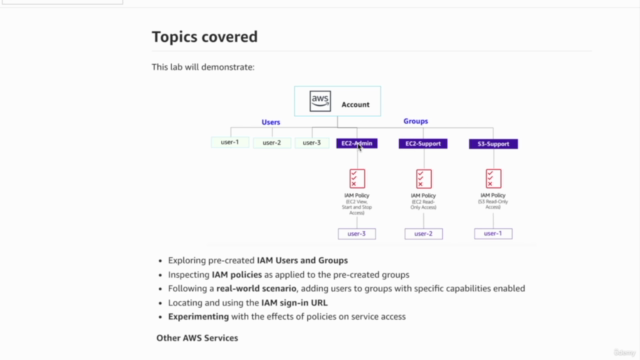Viewport: 640px width, 360px height.
Task: Click the bullet about the real-world scenario
Action: point(347,289)
